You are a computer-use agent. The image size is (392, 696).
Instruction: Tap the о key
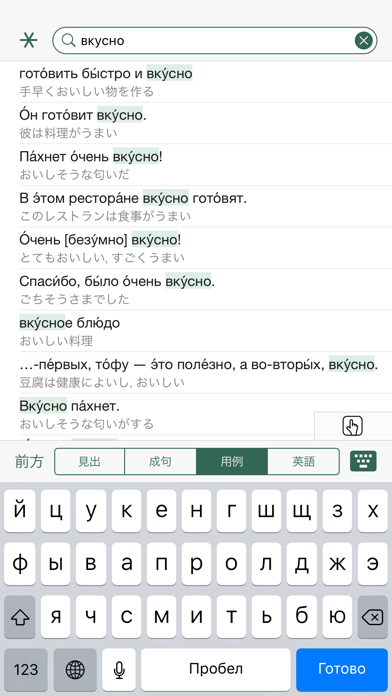pyautogui.click(x=231, y=564)
